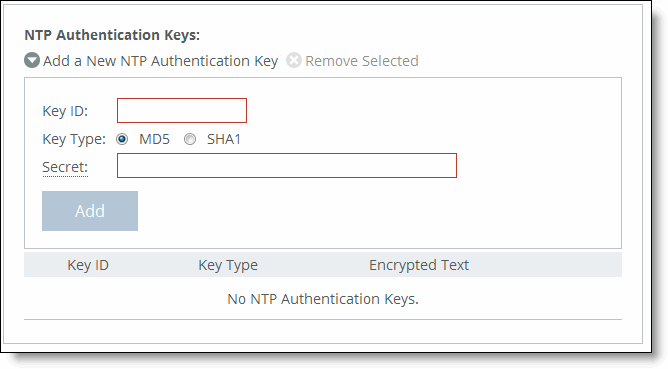
Task: Collapse the Add a New NTP Authentication Key triangle
Action: (32, 61)
